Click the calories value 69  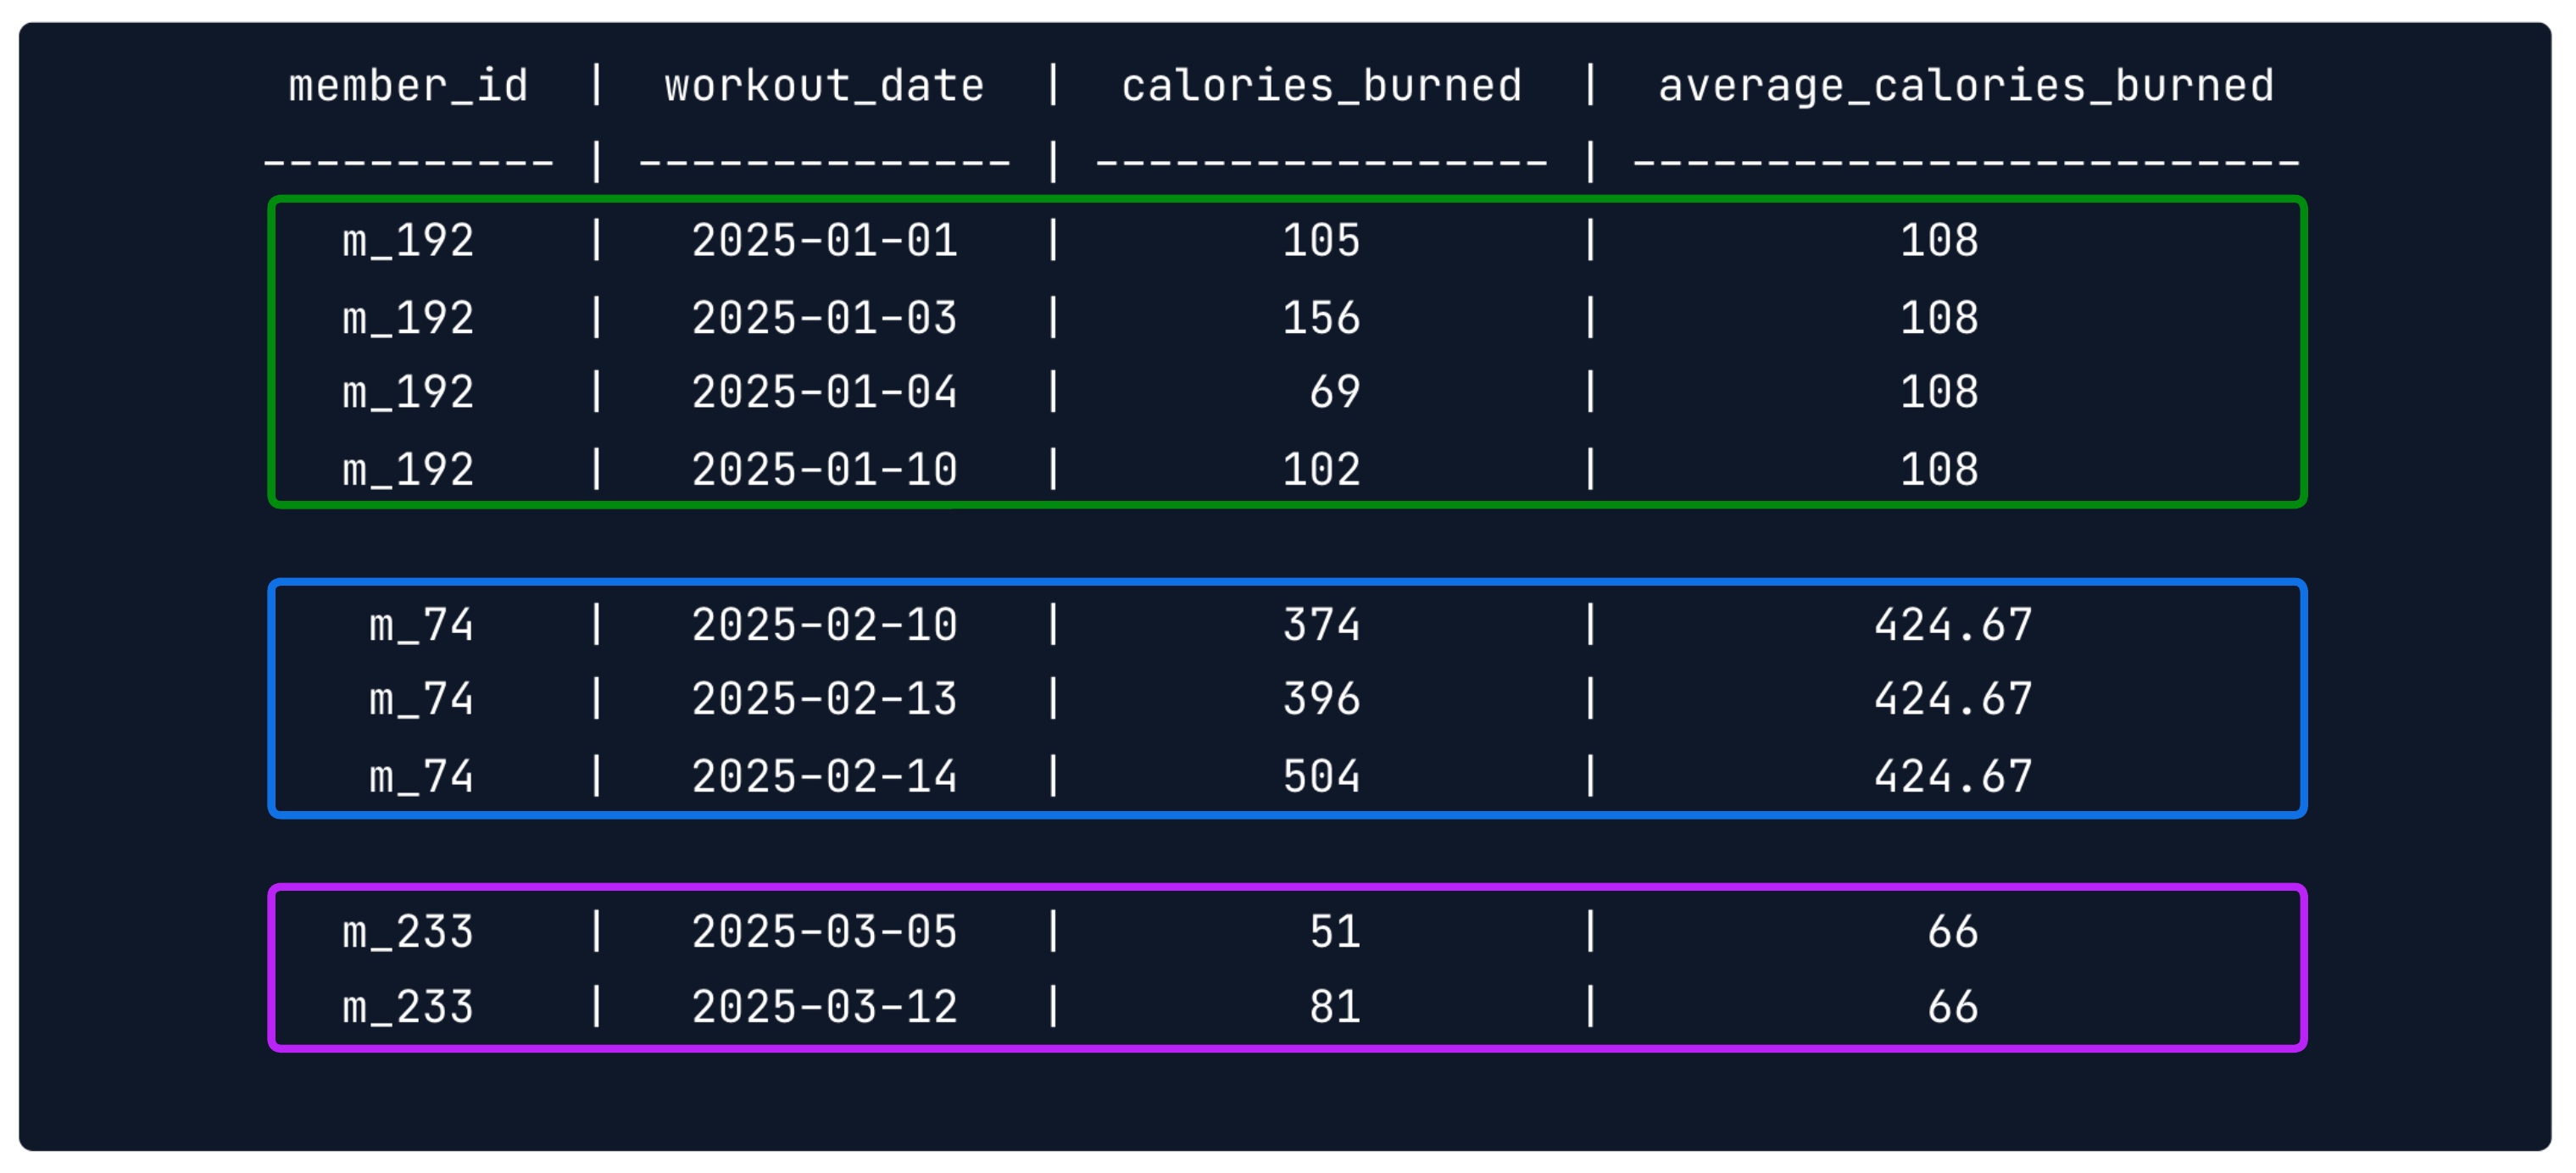tap(1334, 392)
